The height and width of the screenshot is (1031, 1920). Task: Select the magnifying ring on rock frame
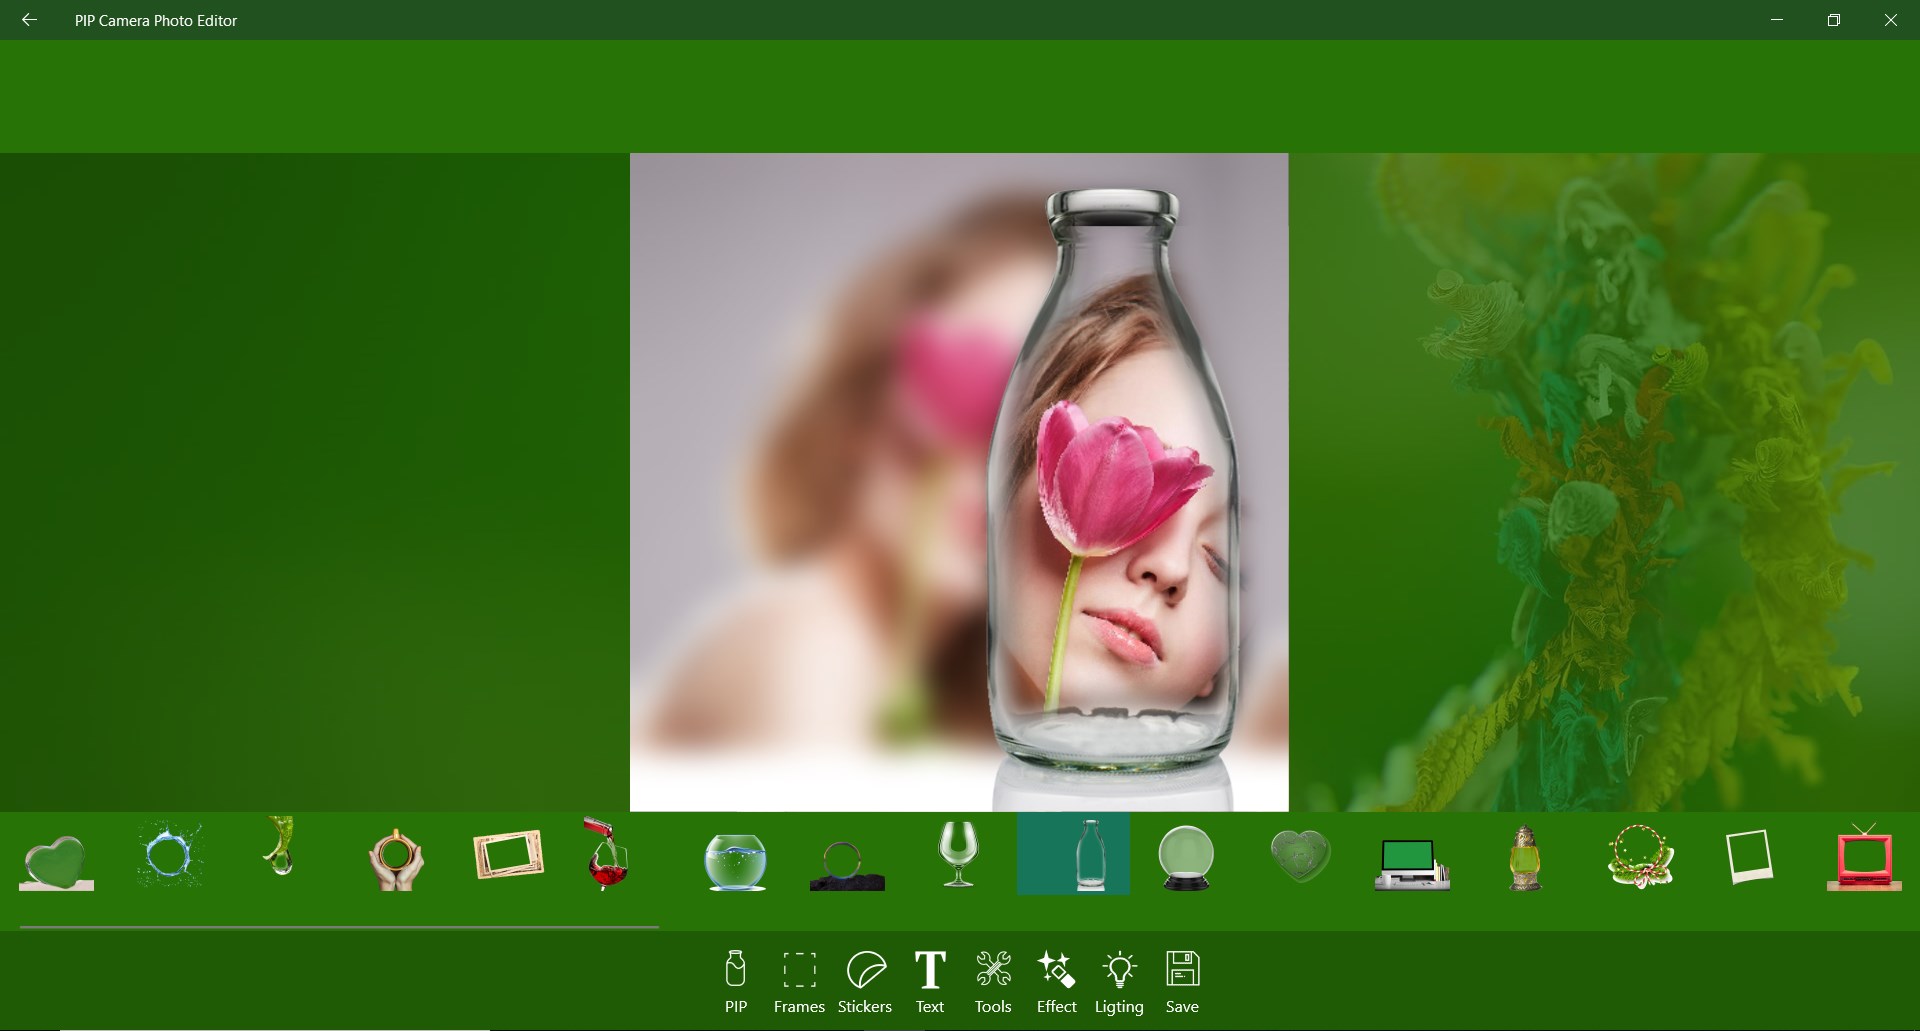pos(847,866)
